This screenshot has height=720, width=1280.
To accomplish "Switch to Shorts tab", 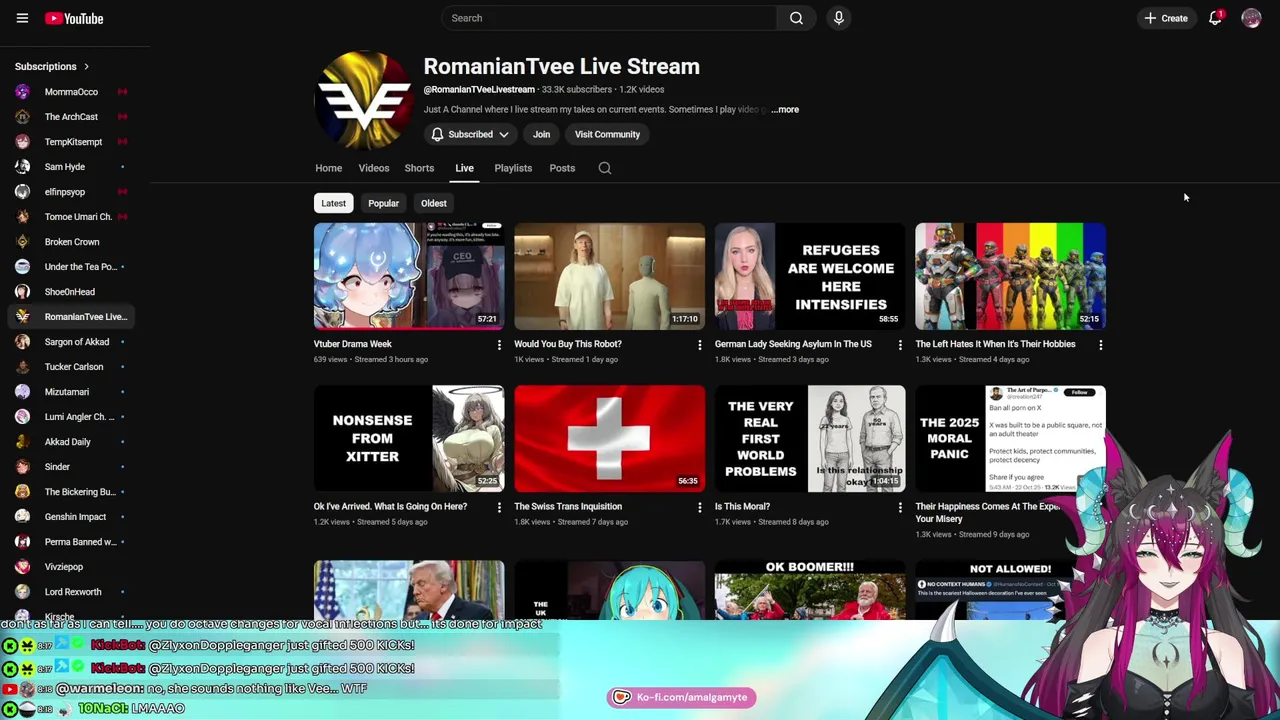I will [x=419, y=168].
